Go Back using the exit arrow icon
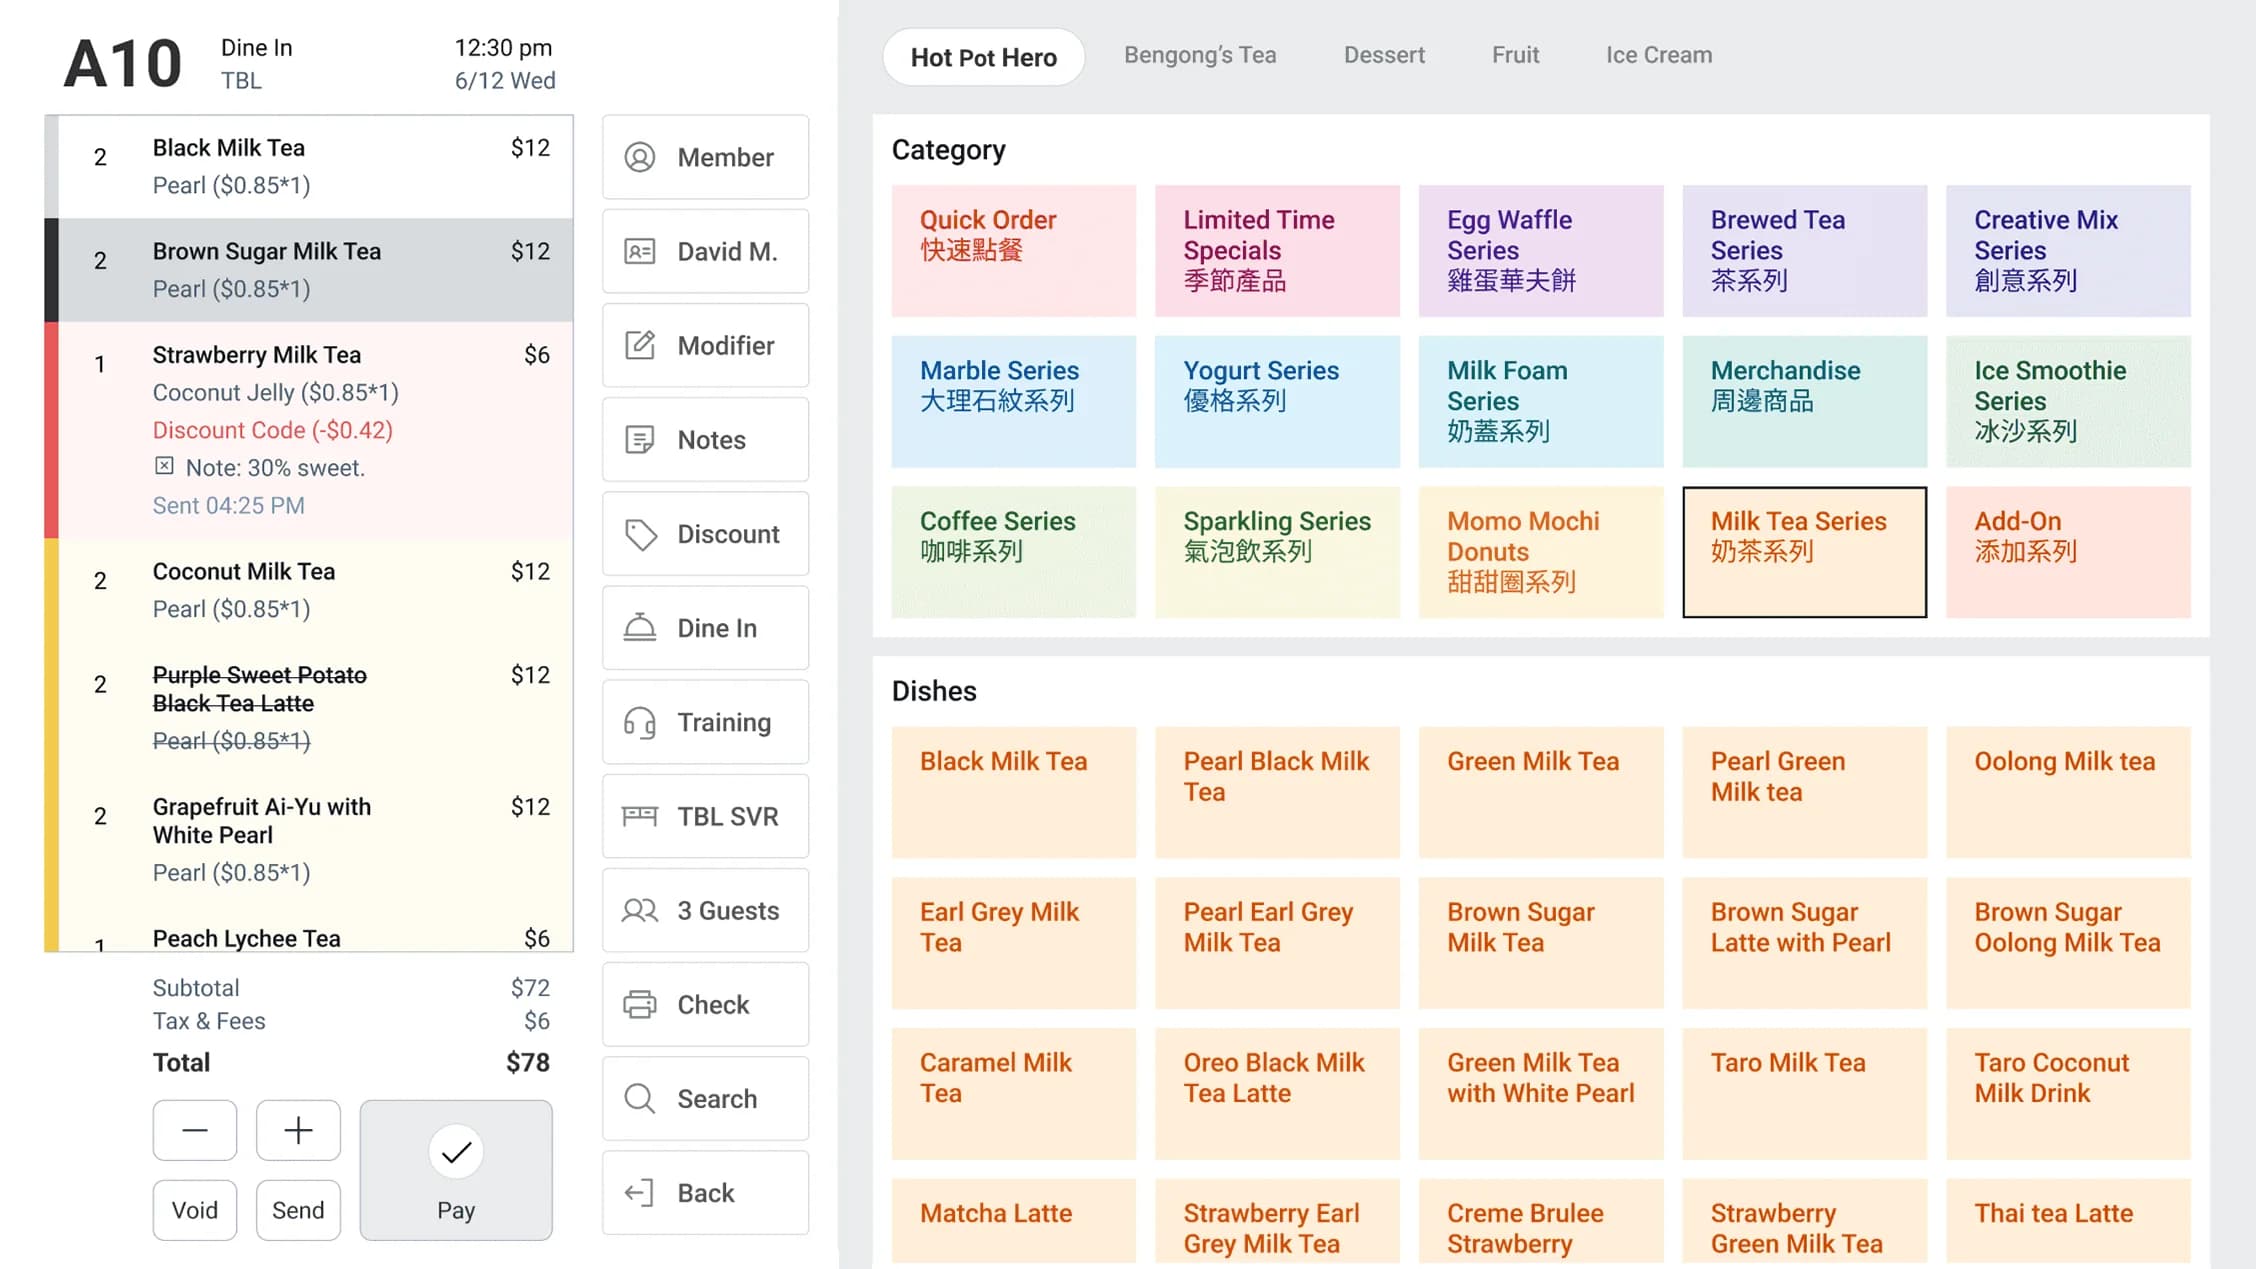 click(640, 1192)
